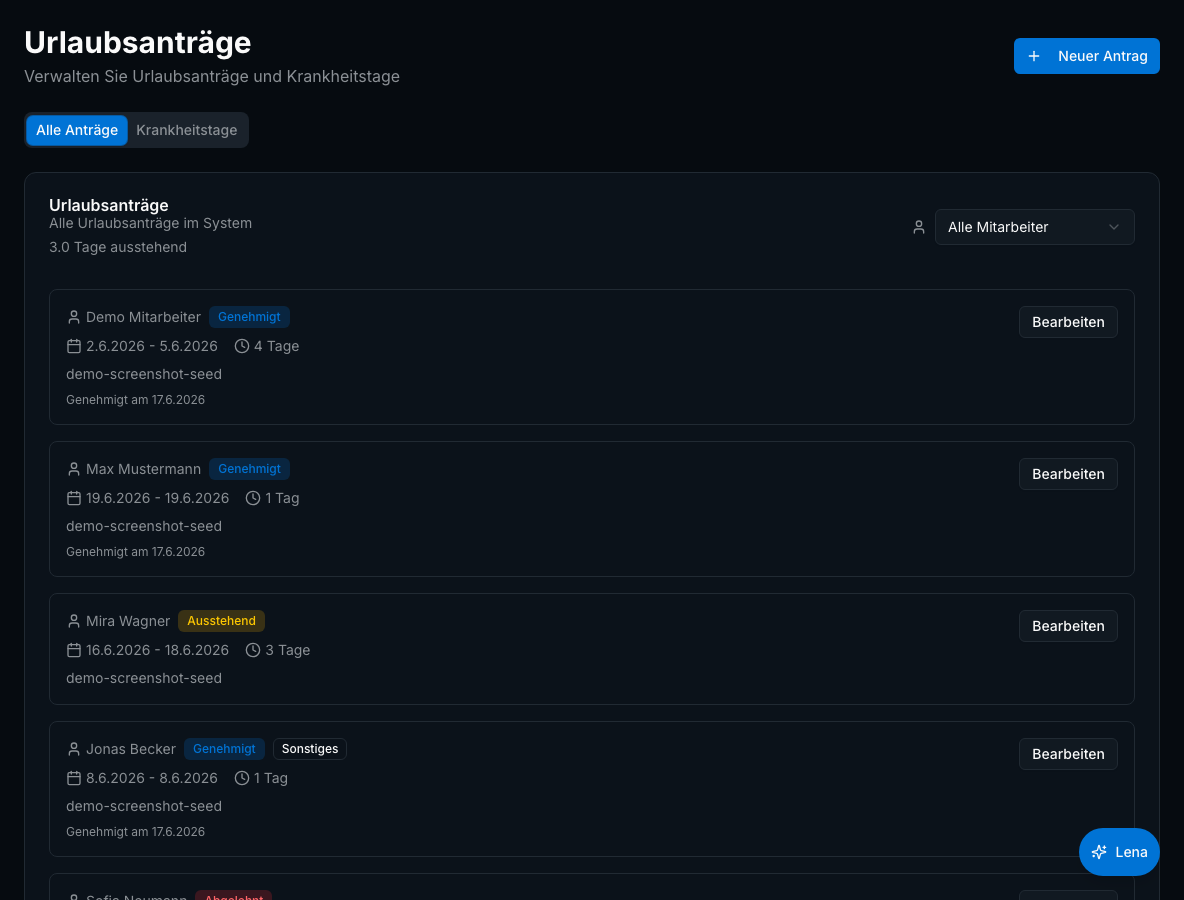The image size is (1184, 900).
Task: Switch to the Alle Anträge tab
Action: pos(77,130)
